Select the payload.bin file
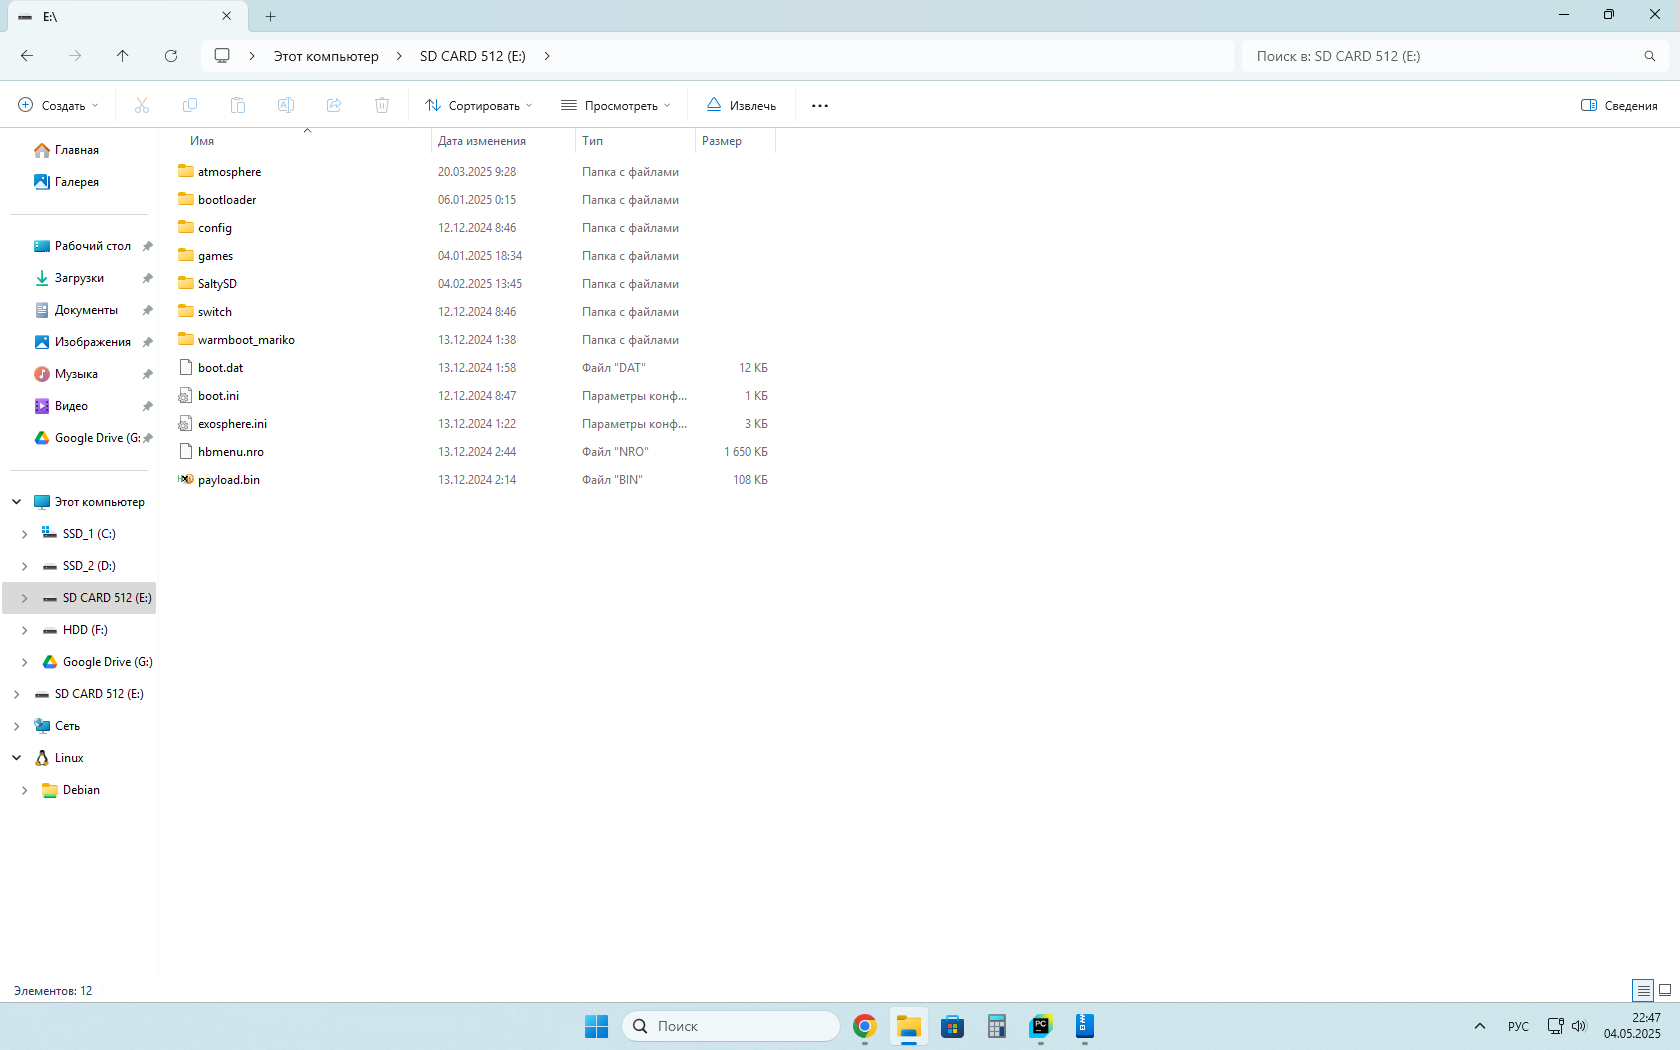This screenshot has width=1680, height=1050. tap(229, 480)
